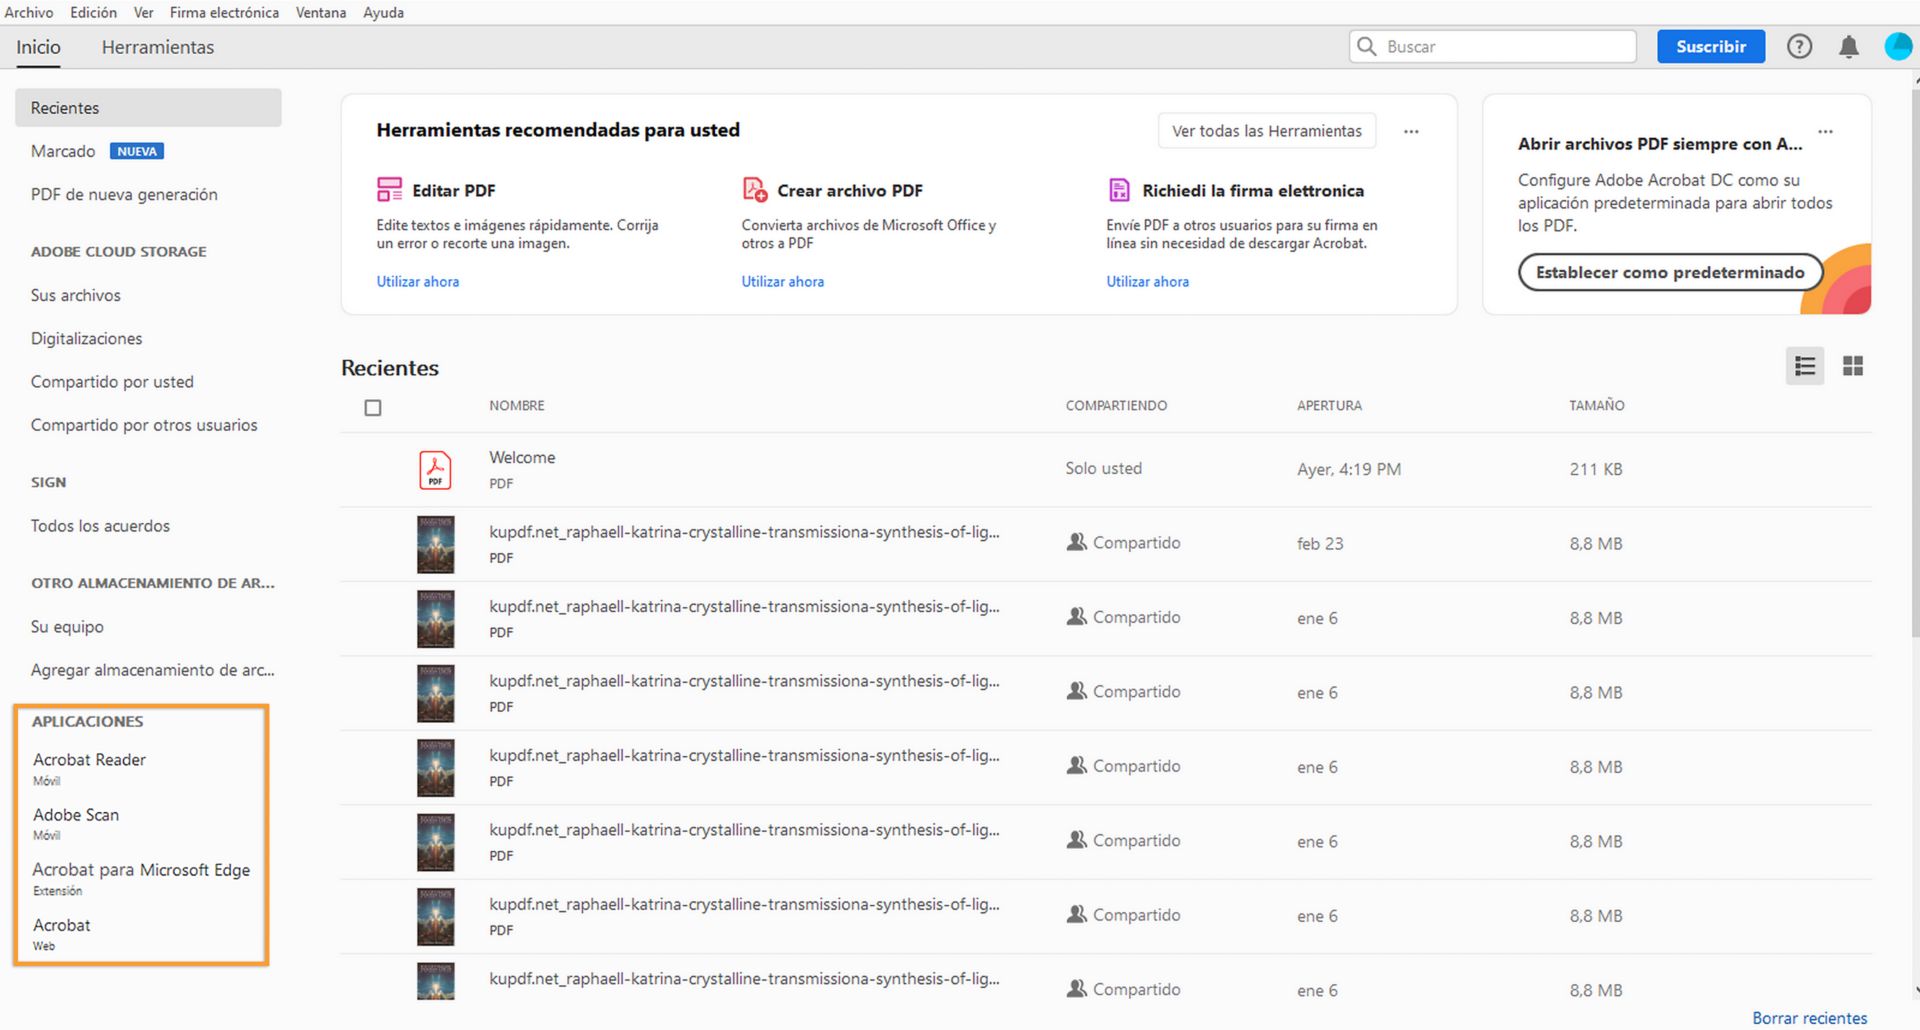Screen dimensions: 1920x1030
Task: Open the notifications bell
Action: [1849, 47]
